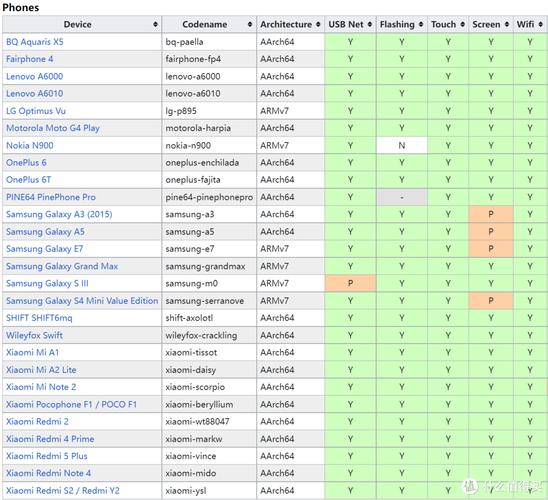This screenshot has width=548, height=500.
Task: Open the Xiaomi Redmi 2 link
Action: [37, 421]
